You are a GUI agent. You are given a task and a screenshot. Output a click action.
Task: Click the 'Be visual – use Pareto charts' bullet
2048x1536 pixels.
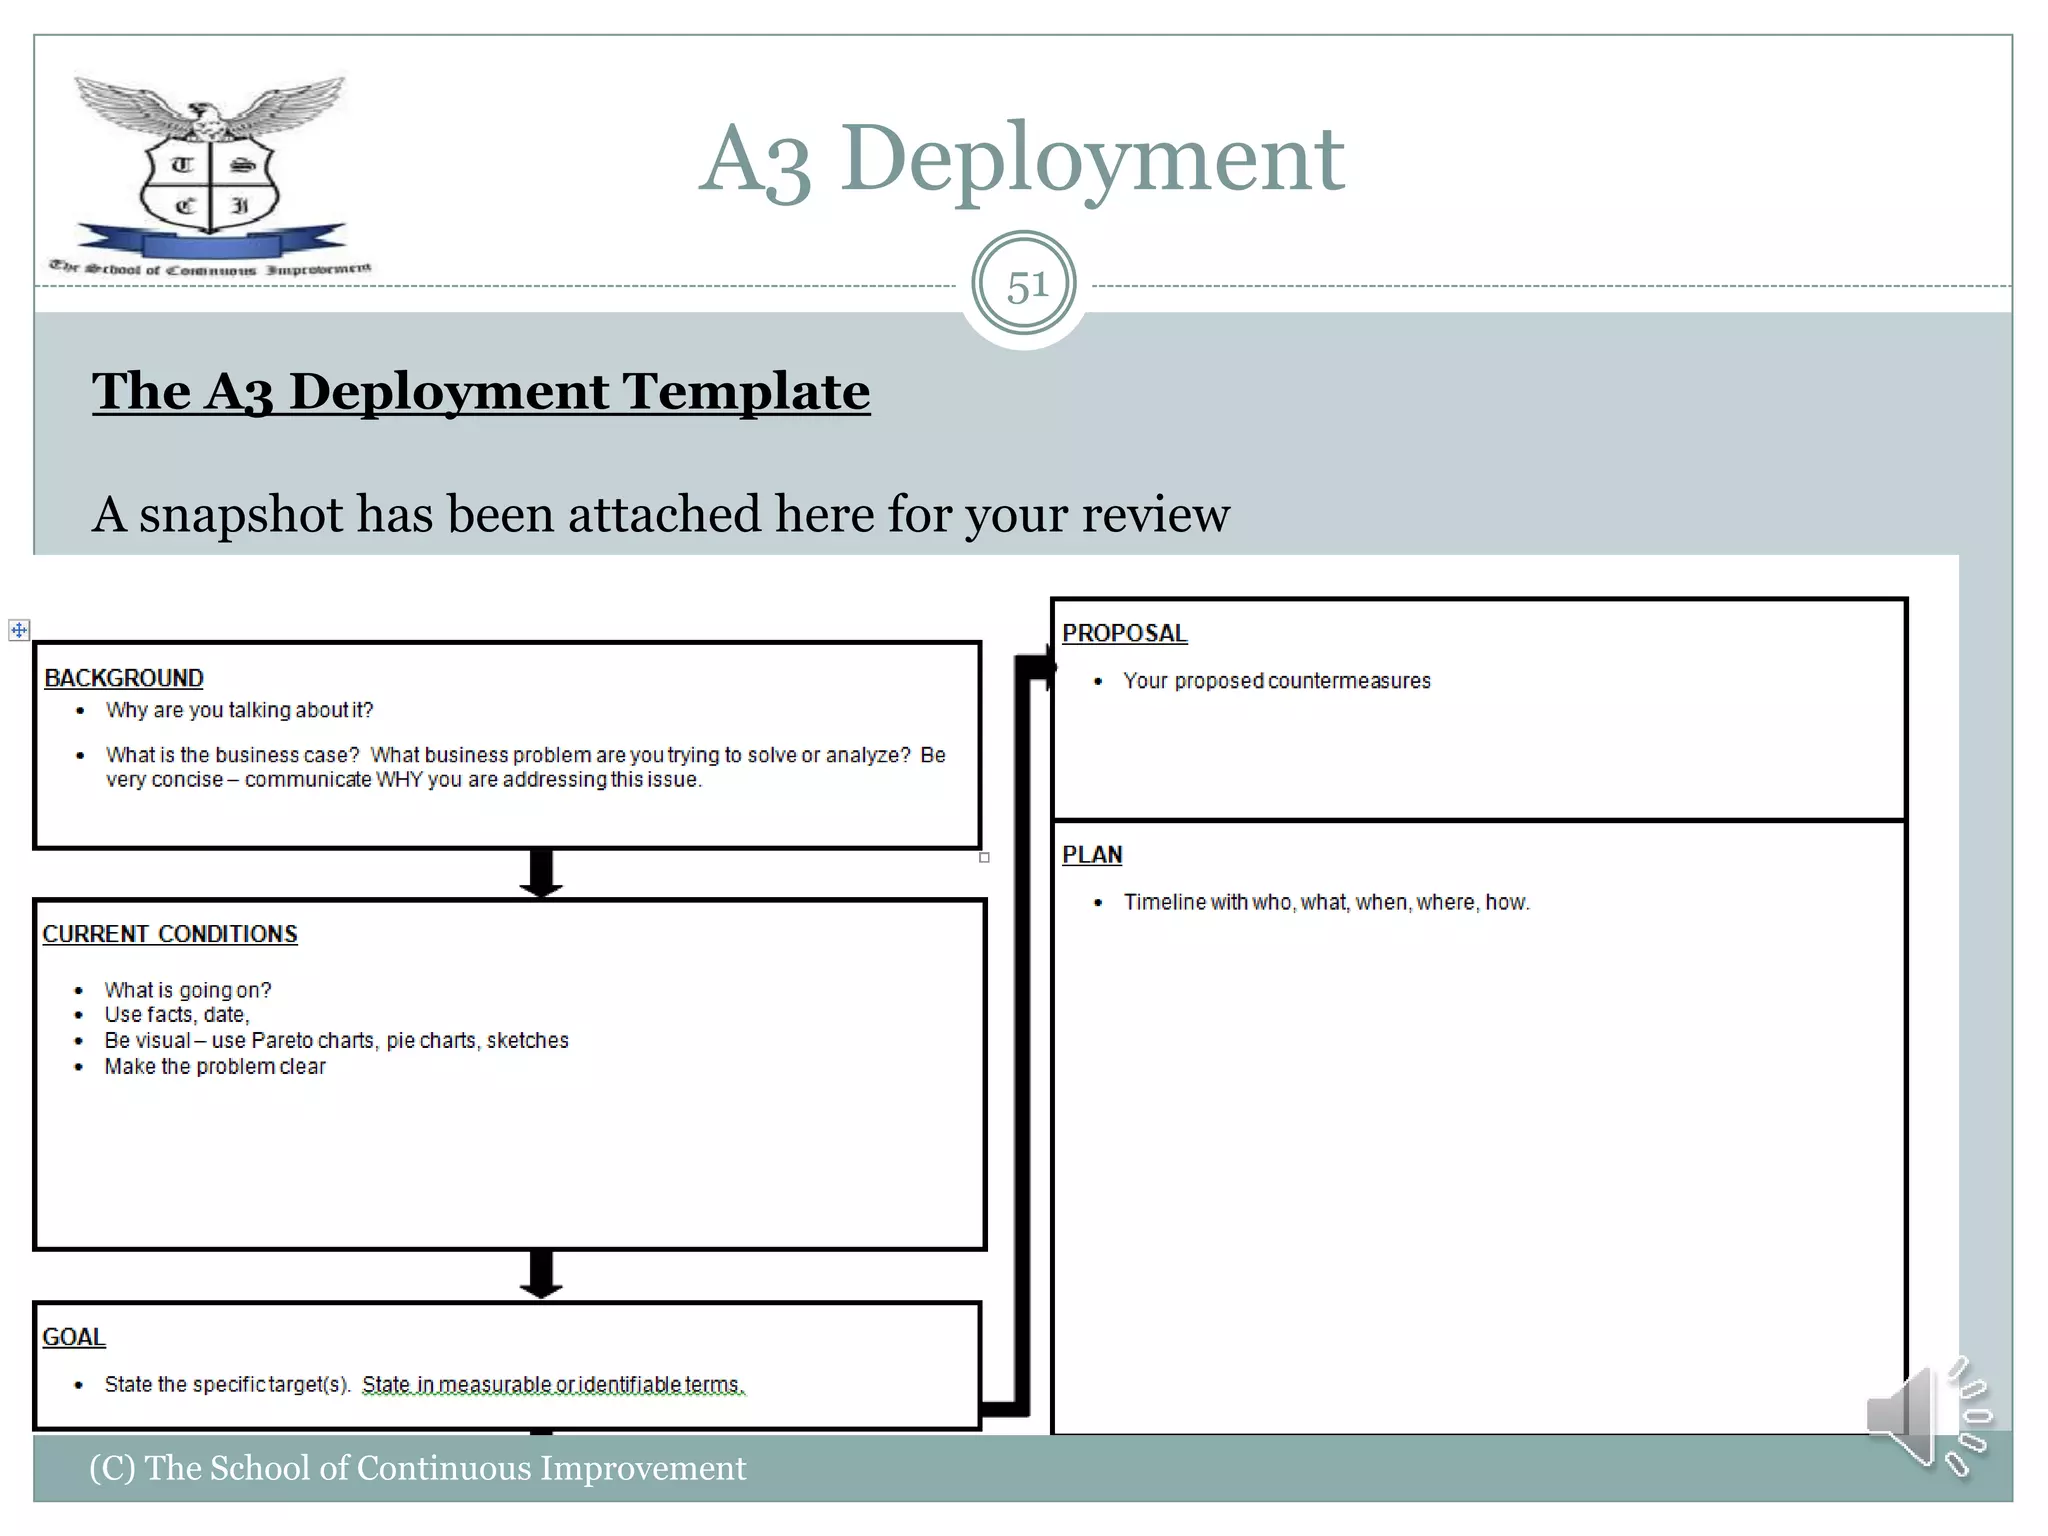coord(336,1041)
